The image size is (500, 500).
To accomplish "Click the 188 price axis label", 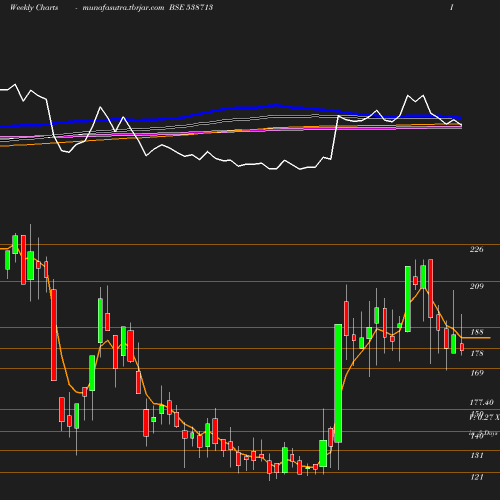I will pos(477,332).
